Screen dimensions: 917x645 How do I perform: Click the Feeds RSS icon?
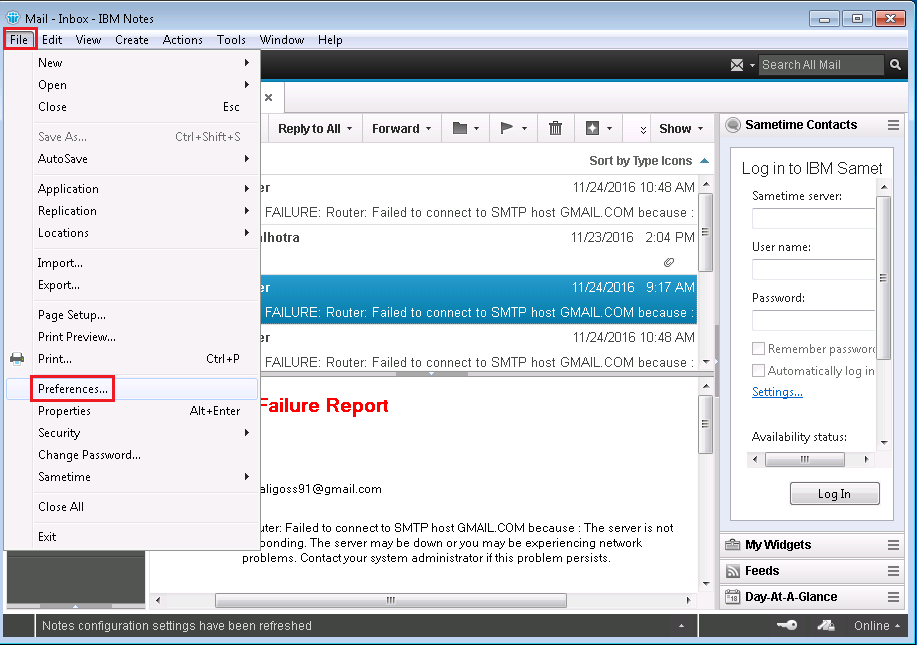coord(732,571)
